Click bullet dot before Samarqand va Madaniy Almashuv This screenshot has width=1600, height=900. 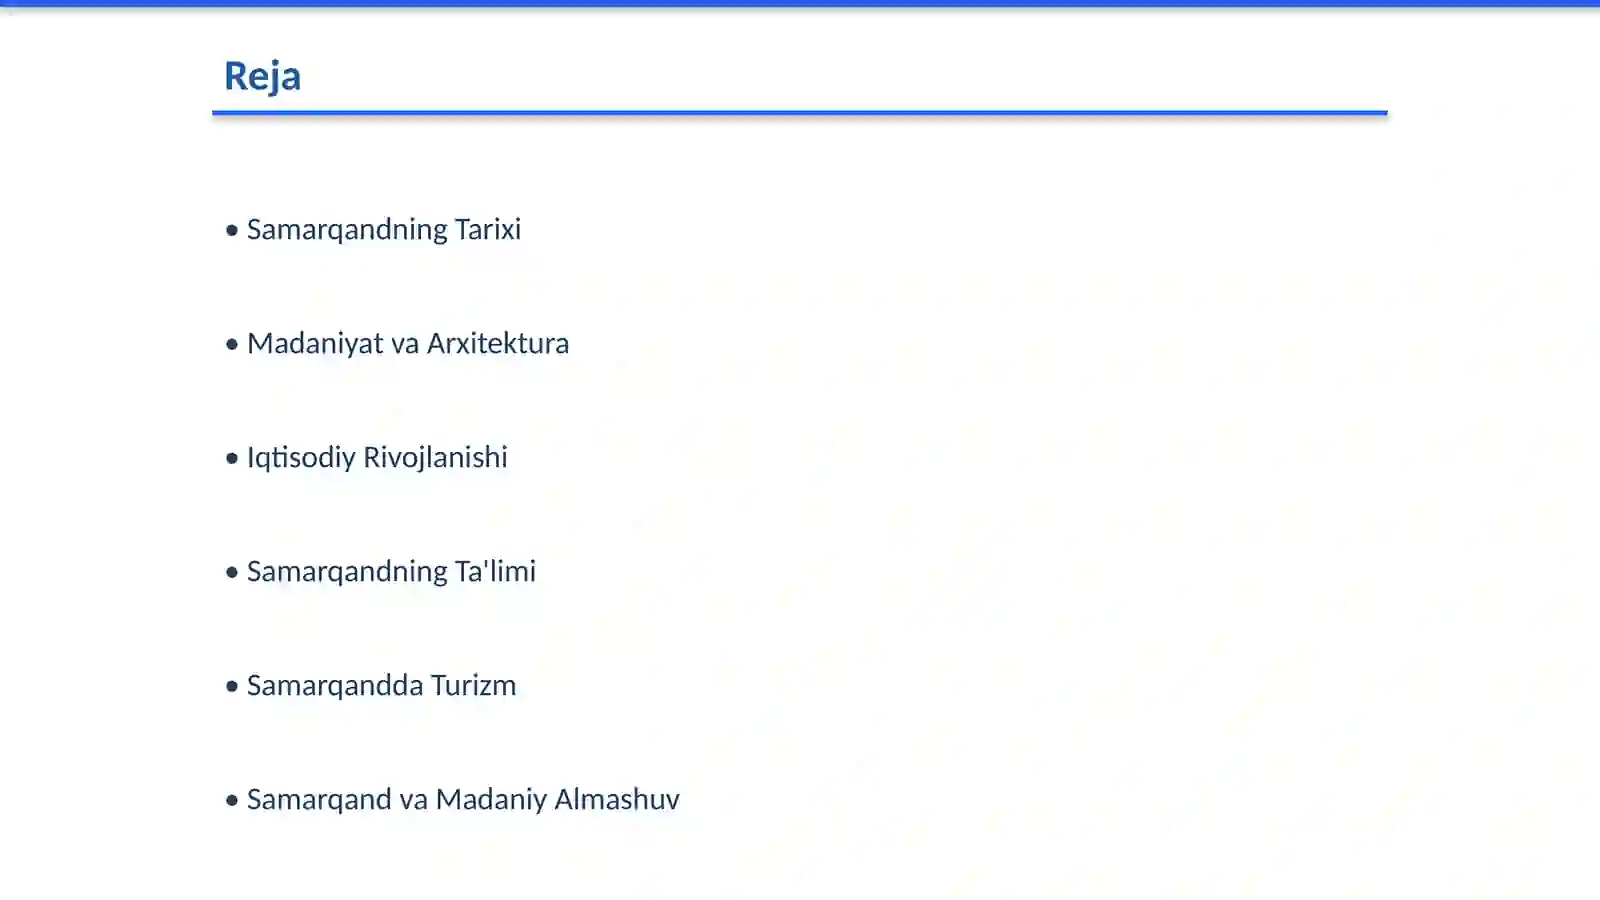coord(232,801)
